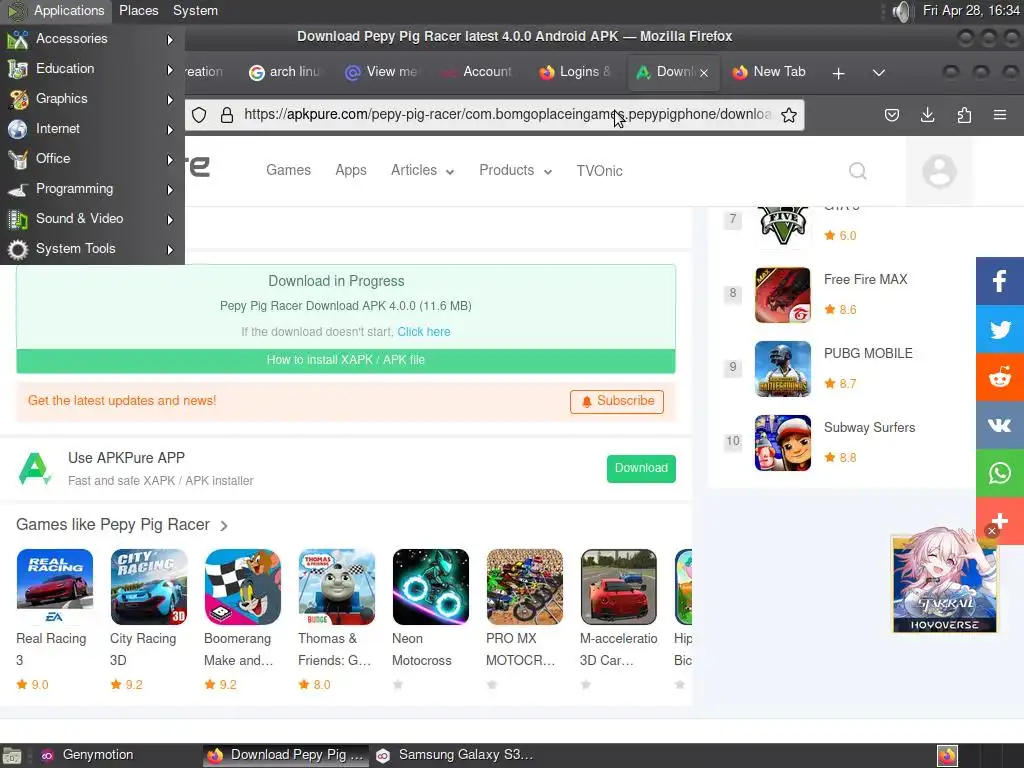
Task: Switch to the New Tab tab
Action: (x=769, y=72)
